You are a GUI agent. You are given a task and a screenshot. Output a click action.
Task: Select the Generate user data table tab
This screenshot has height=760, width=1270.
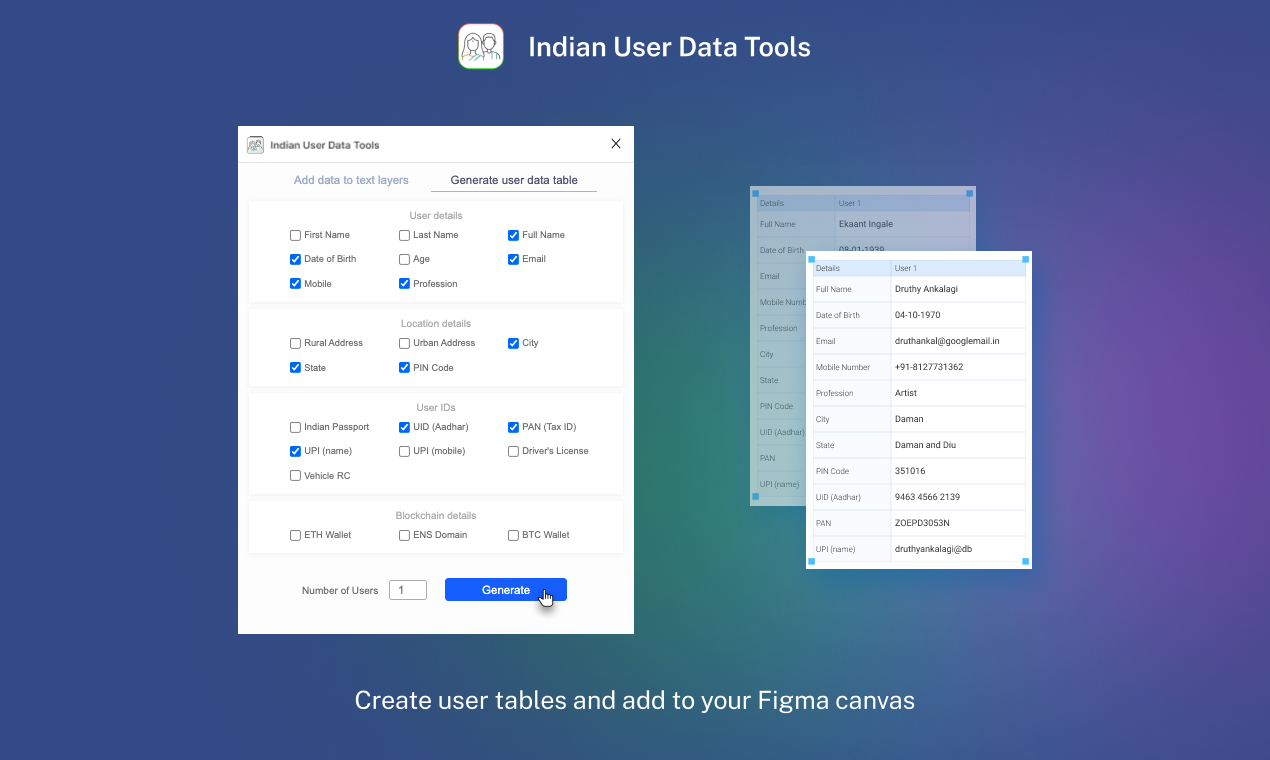pyautogui.click(x=513, y=180)
